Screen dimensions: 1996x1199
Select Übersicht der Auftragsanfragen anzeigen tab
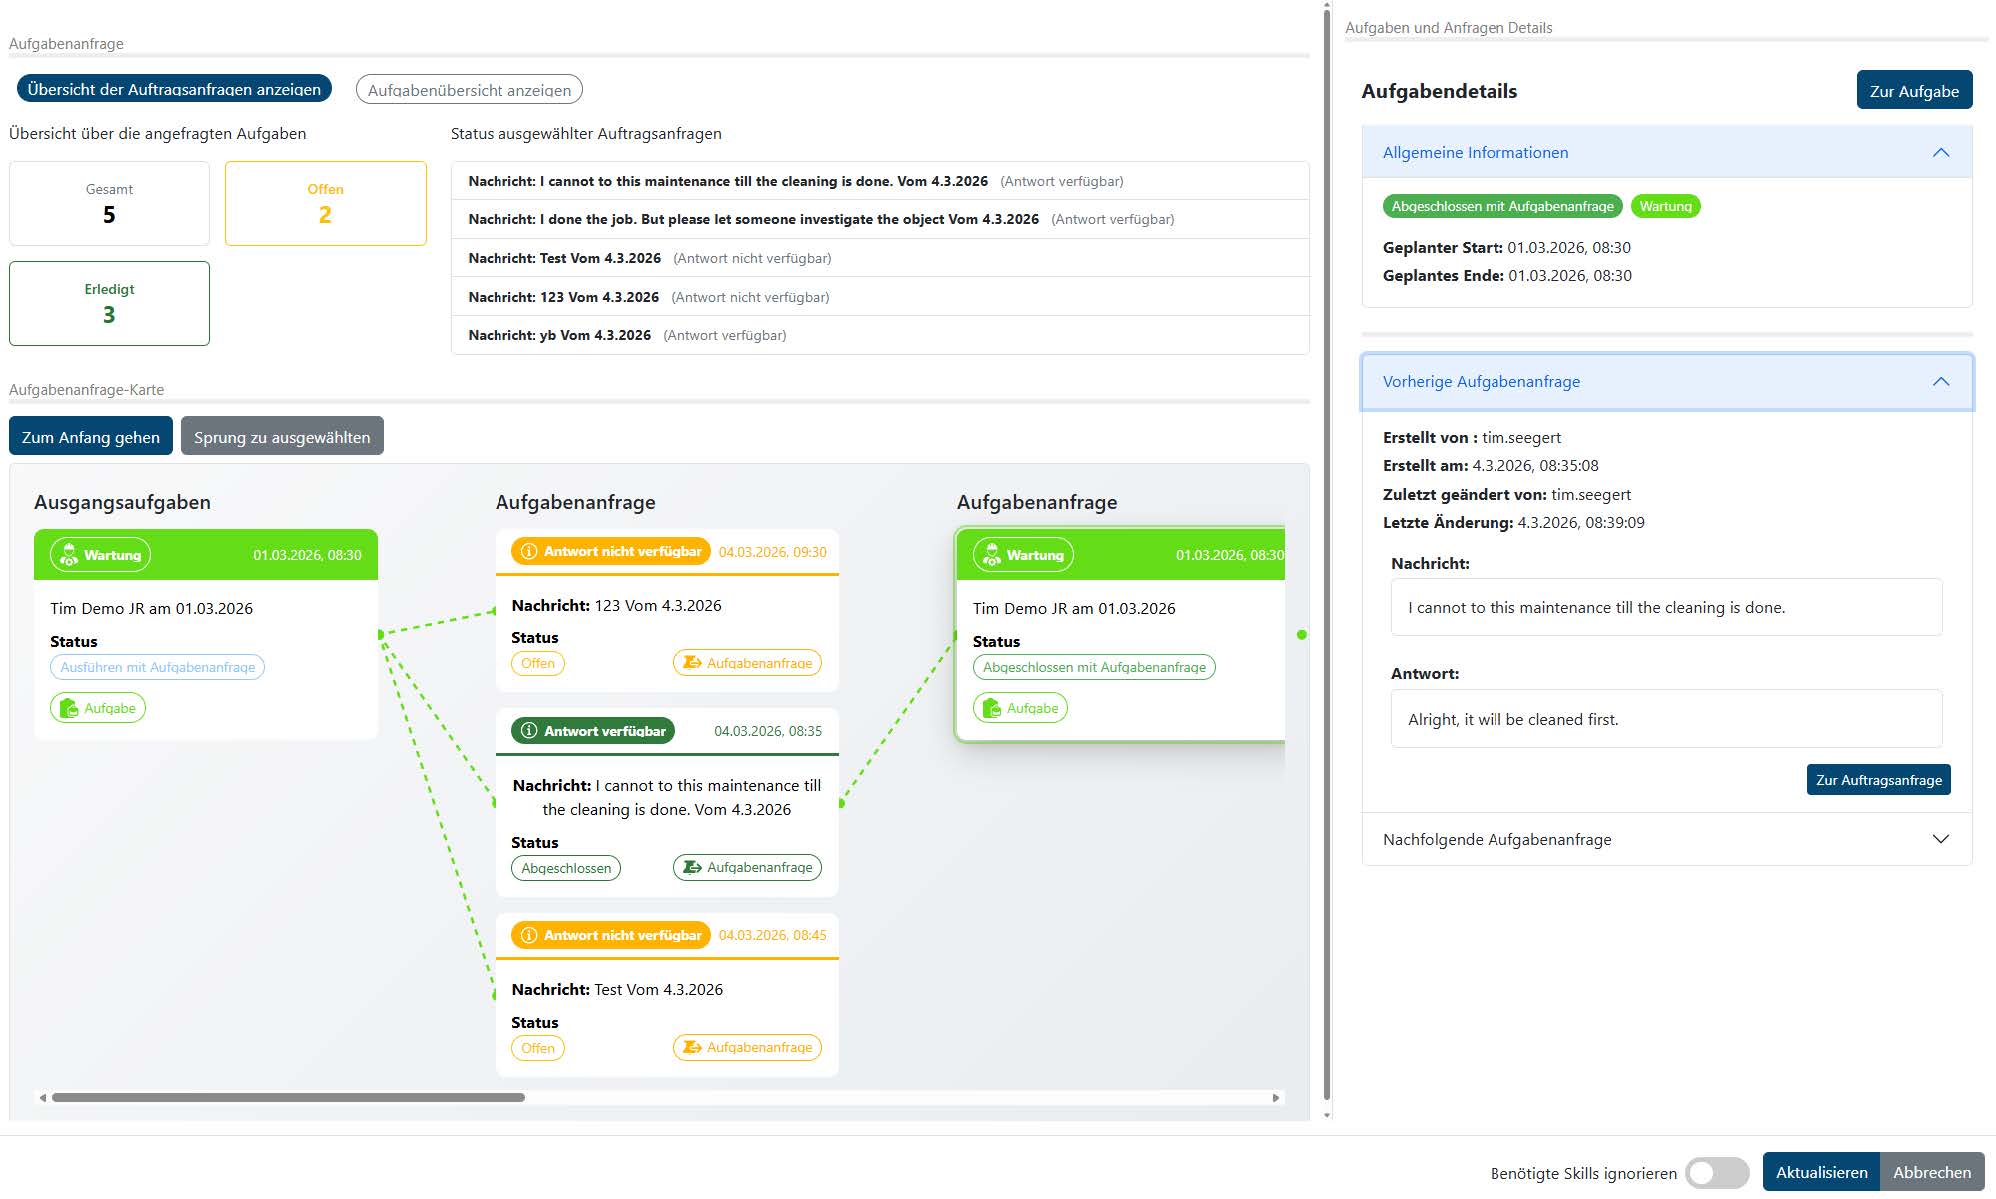tap(174, 89)
